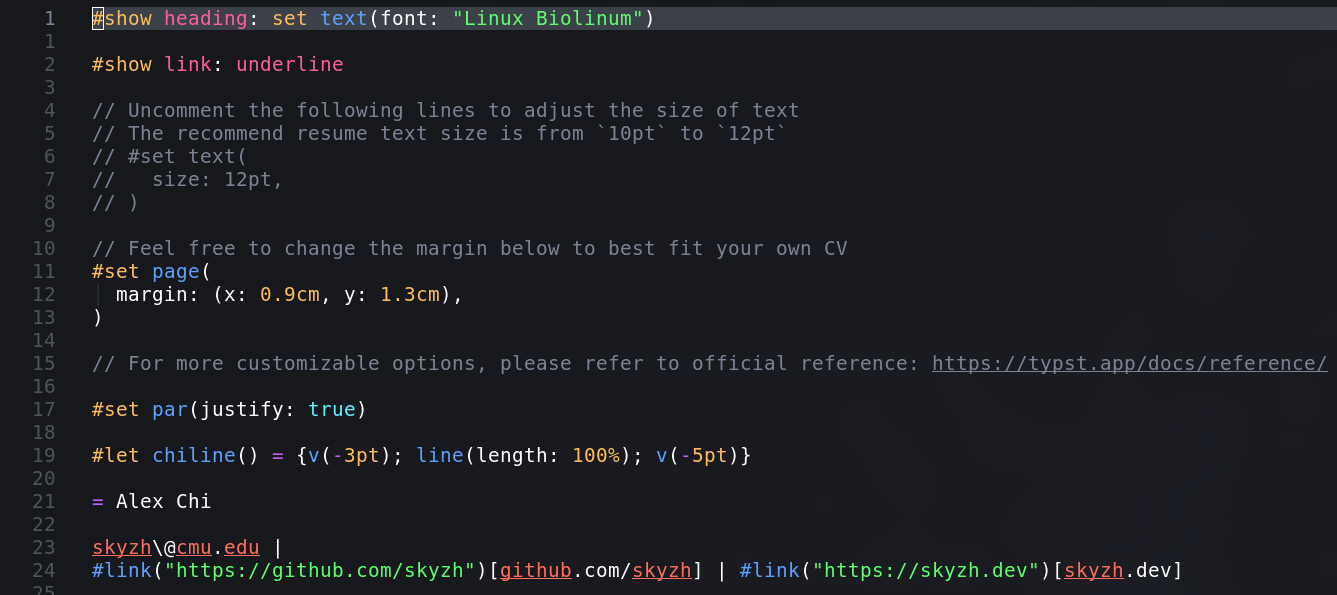Place cursor on the chiline function name

tap(193, 455)
